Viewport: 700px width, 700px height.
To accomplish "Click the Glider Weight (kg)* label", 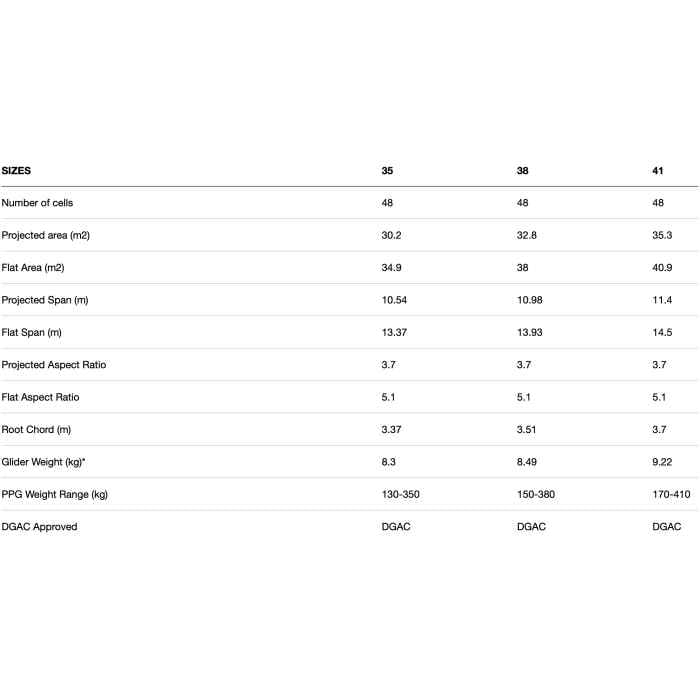I will 42,462.
